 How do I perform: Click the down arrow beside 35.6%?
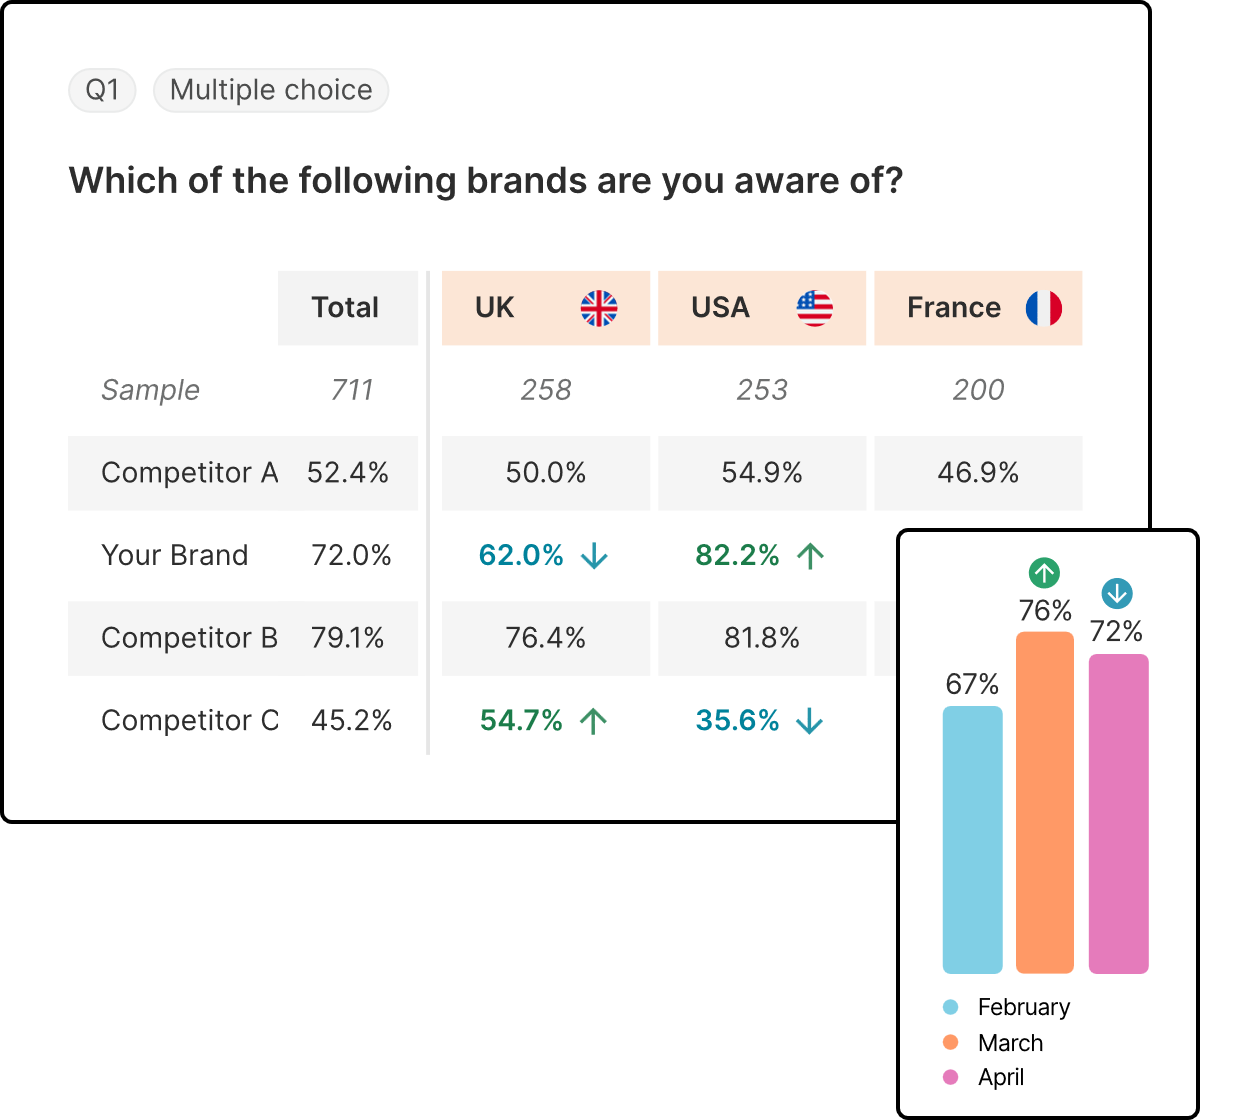tap(810, 721)
